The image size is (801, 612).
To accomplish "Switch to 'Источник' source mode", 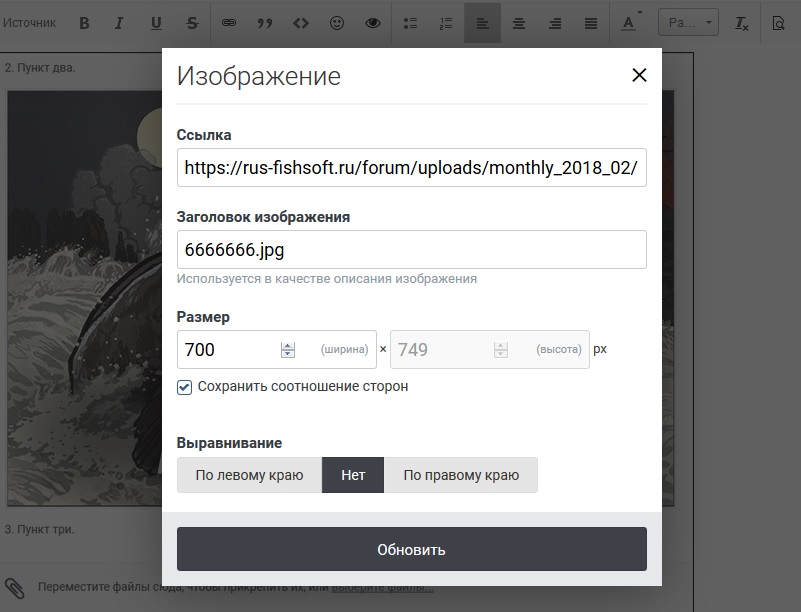I will pos(31,22).
